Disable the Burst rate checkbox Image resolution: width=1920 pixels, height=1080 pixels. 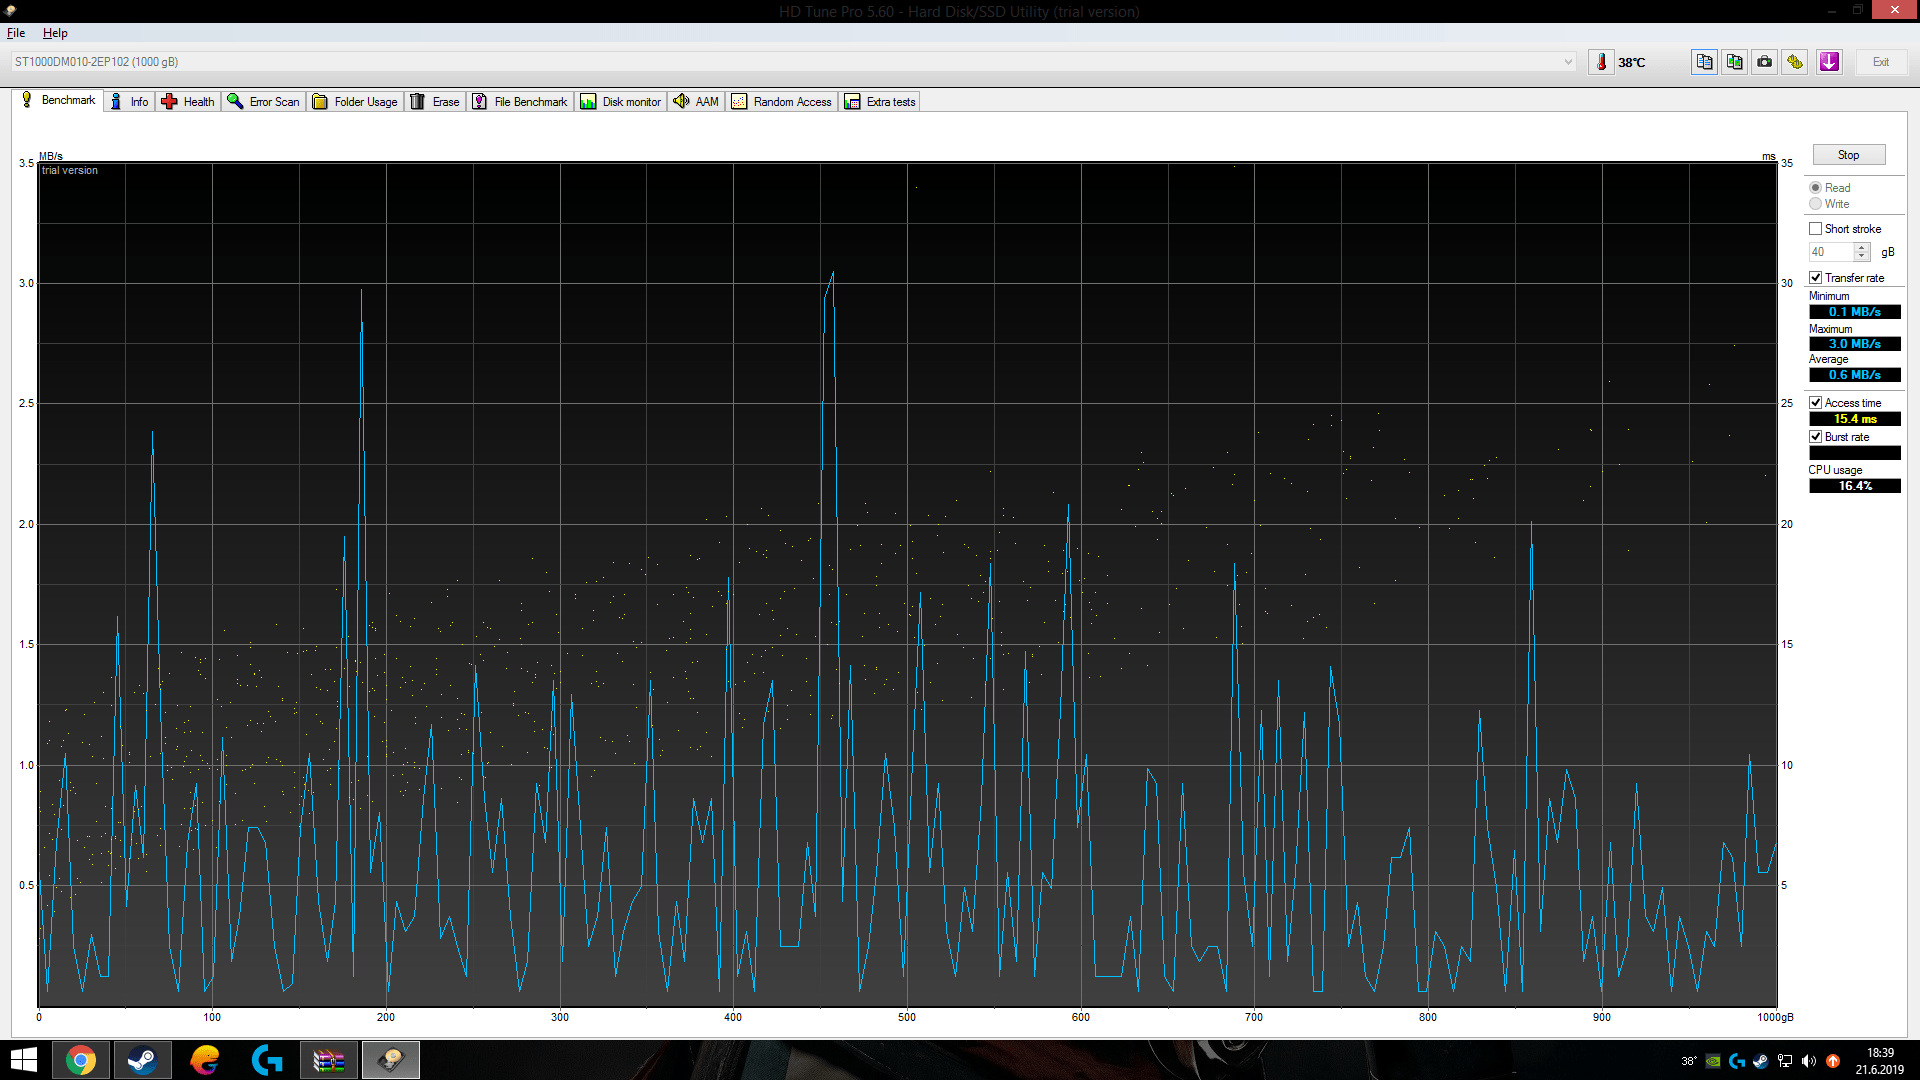(1815, 437)
